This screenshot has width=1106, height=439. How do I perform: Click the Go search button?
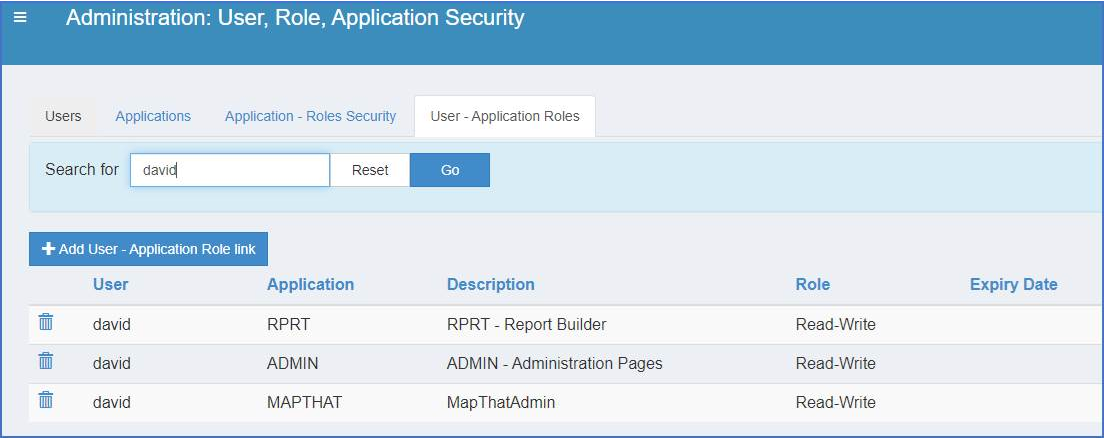(450, 170)
